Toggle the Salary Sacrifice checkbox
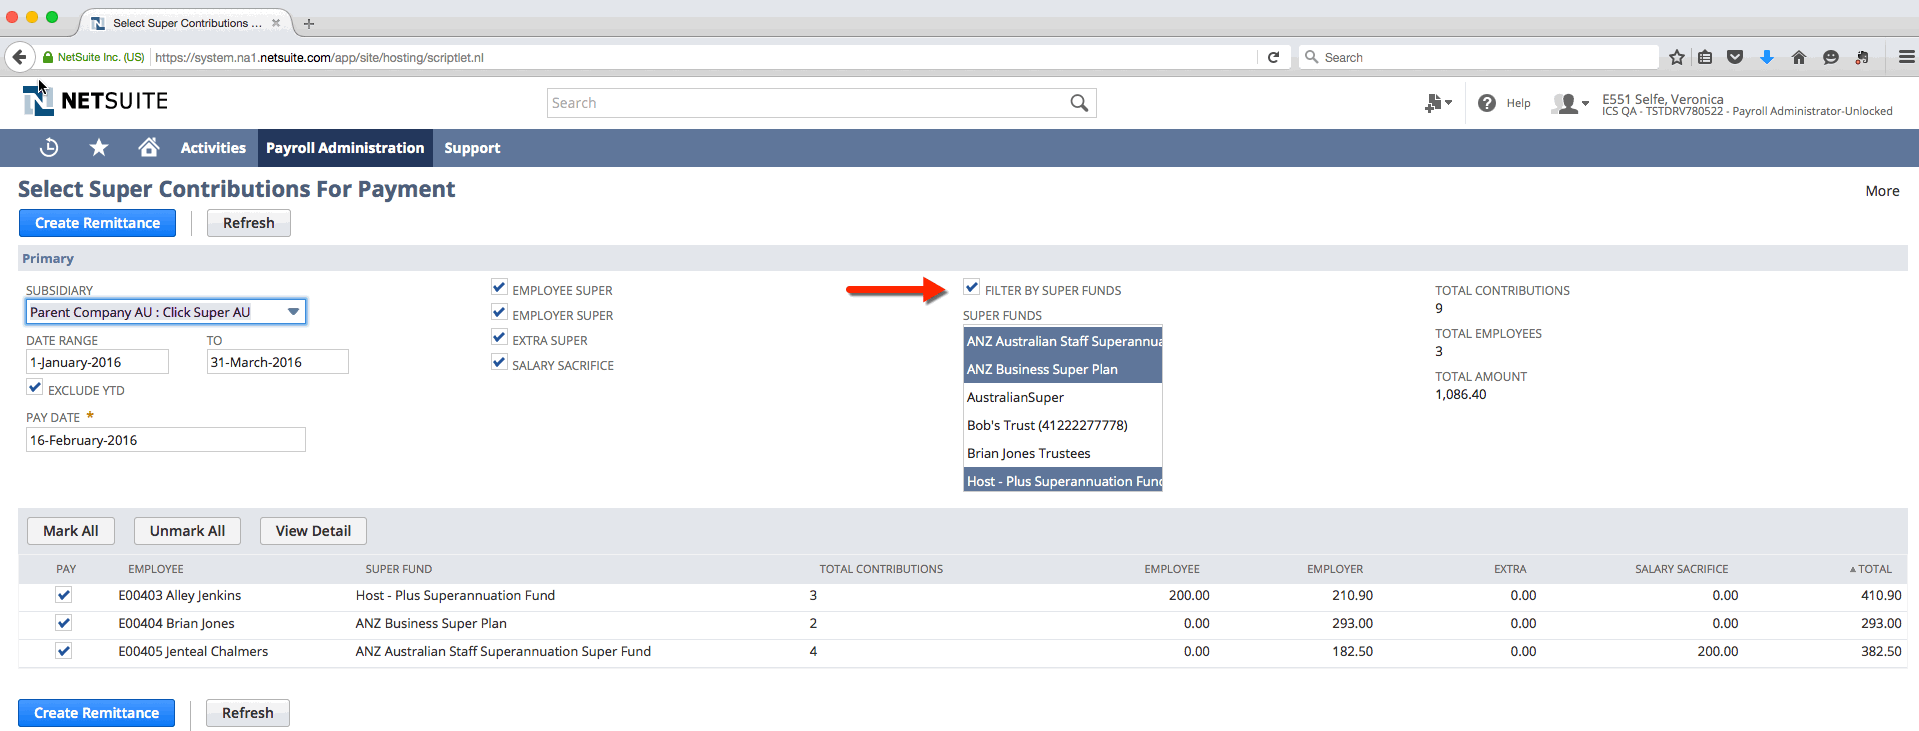Screen dimensions: 1919x731 tap(500, 363)
